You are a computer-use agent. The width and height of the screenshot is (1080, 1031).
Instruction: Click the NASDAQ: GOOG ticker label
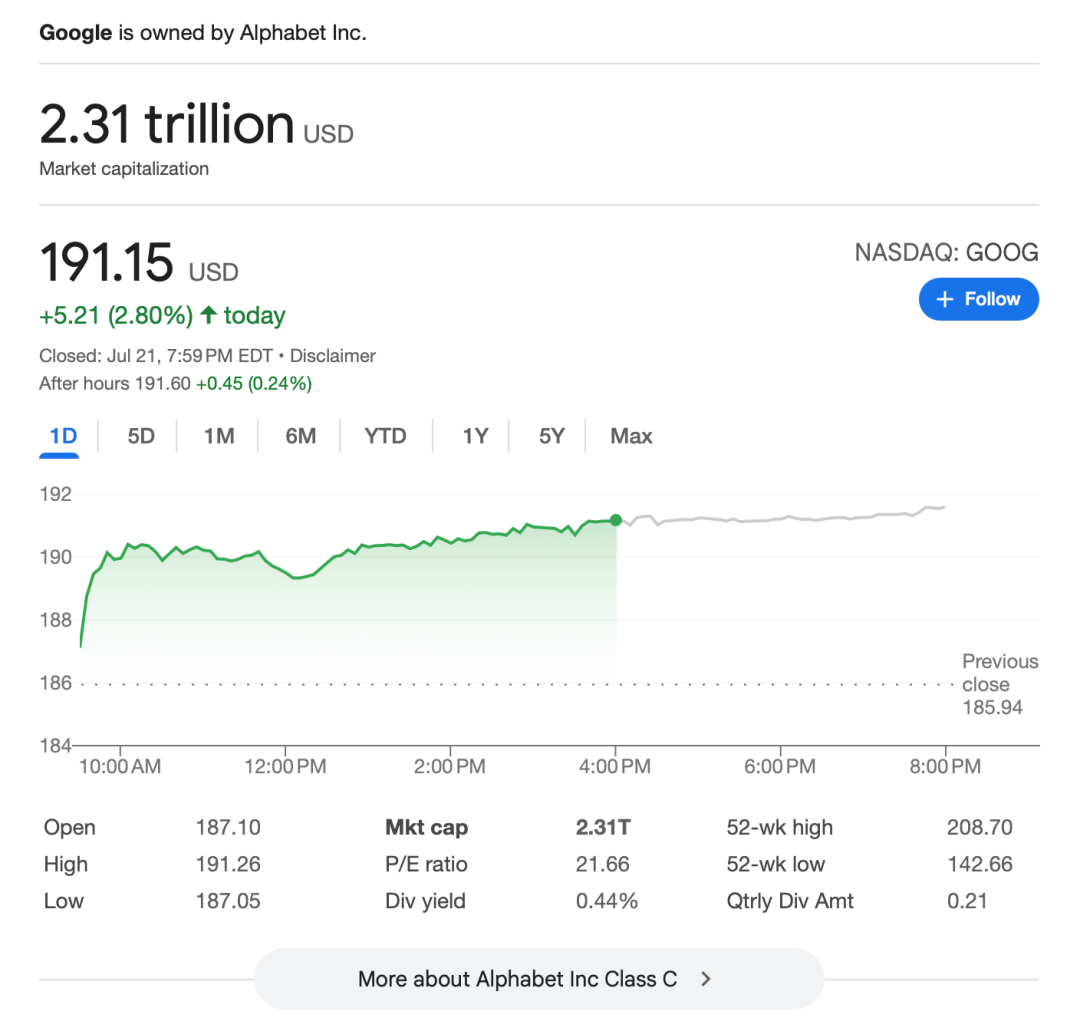pos(946,253)
